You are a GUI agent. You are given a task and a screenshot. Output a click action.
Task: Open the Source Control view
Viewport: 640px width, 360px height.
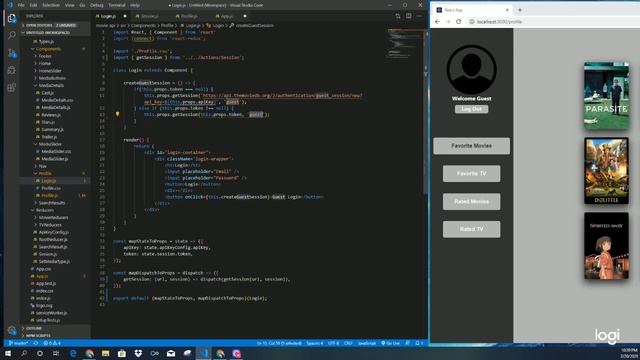coord(12,53)
